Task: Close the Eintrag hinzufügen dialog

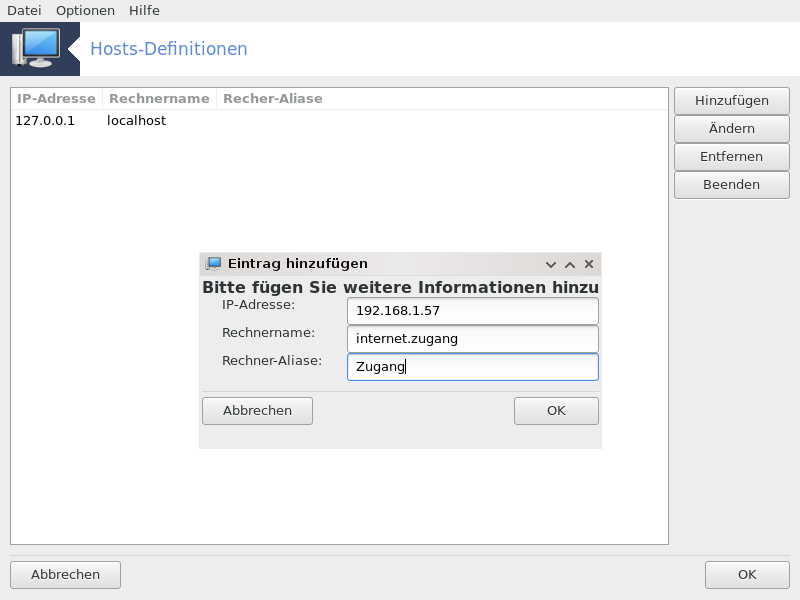Action: click(x=589, y=264)
